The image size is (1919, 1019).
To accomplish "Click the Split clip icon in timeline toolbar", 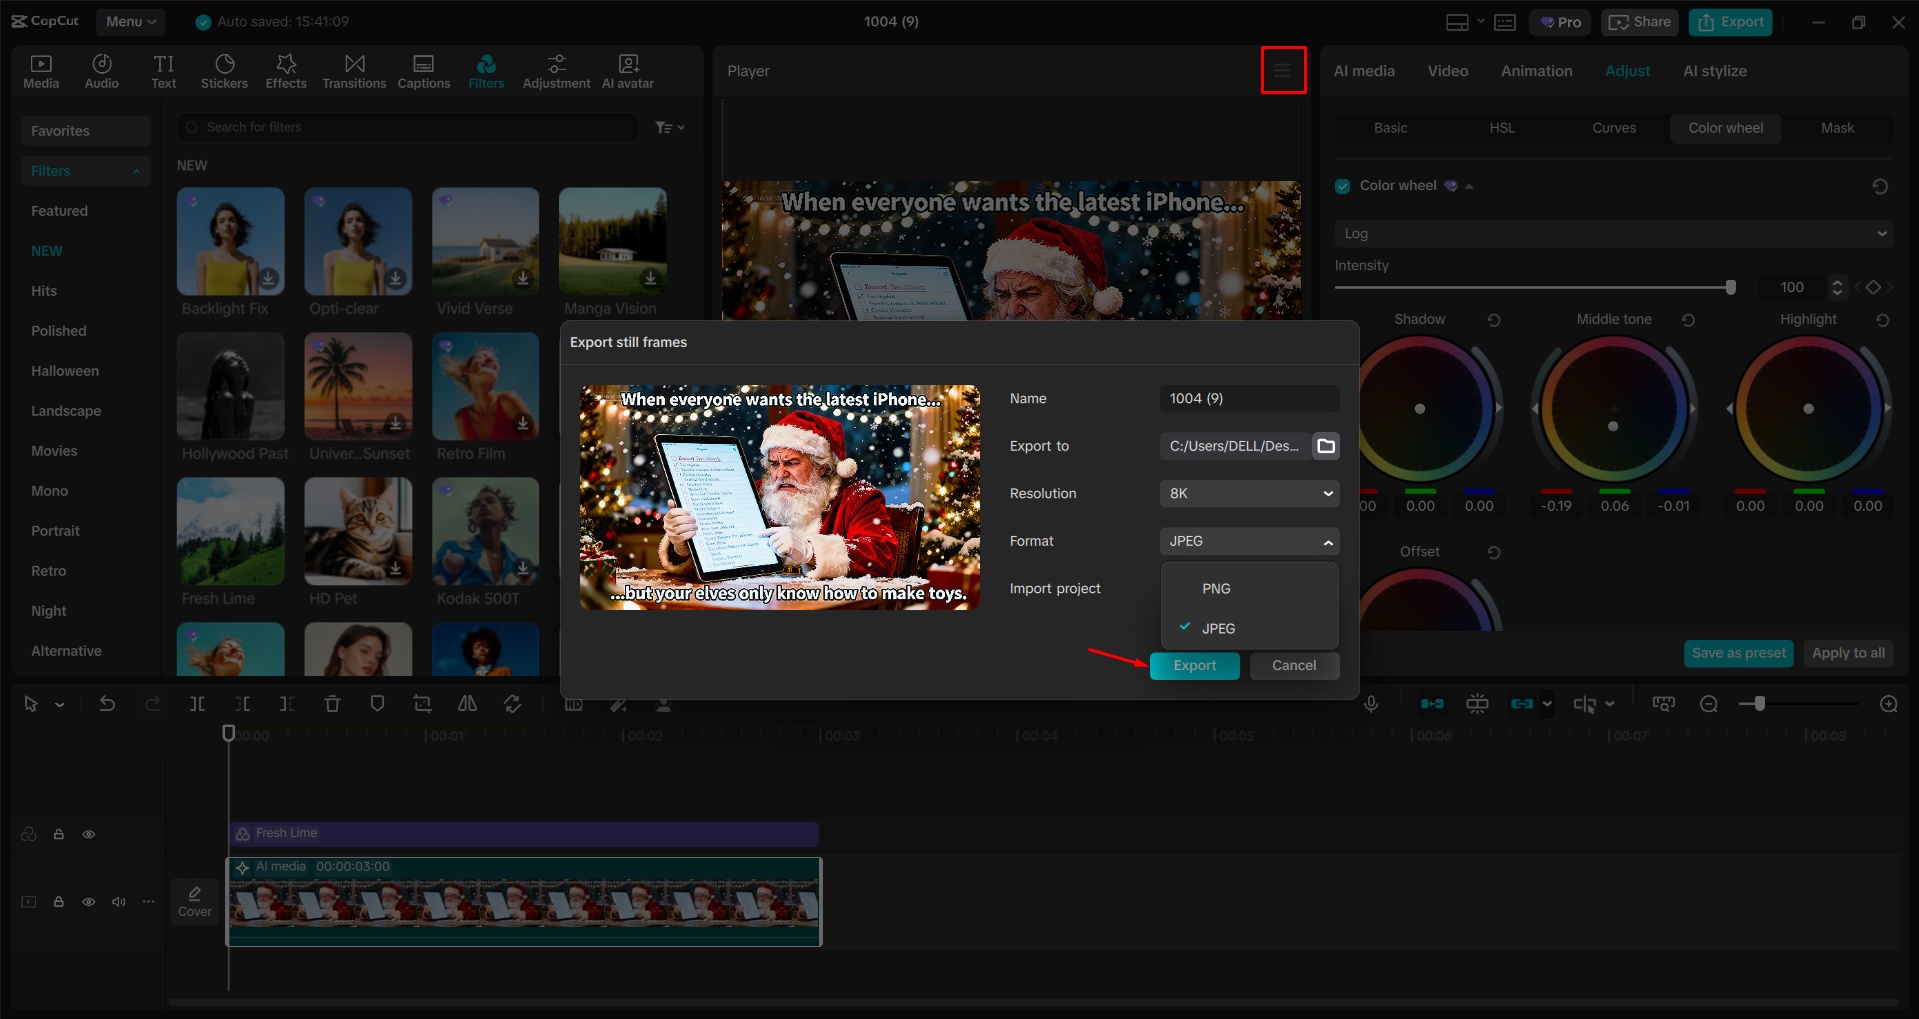I will (x=197, y=703).
